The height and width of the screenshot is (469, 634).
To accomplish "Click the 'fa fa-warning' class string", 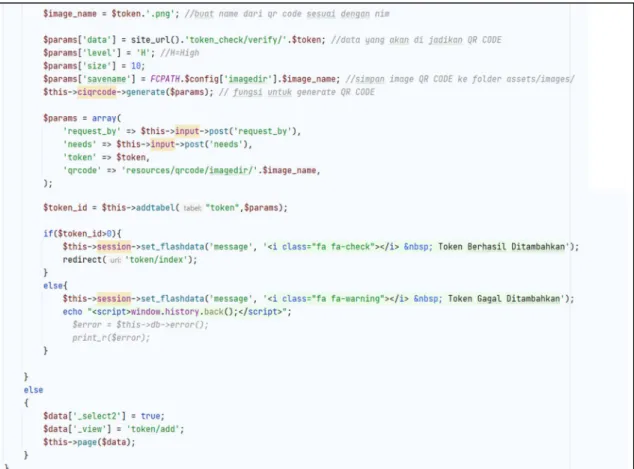I will 350,298.
